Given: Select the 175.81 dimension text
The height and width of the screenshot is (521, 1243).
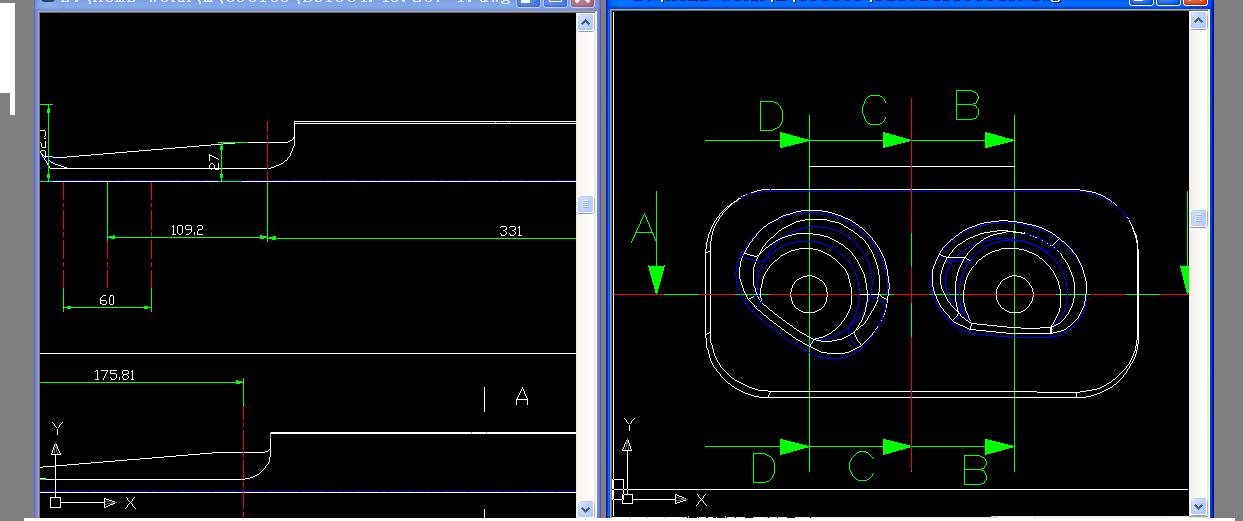Looking at the screenshot, I should (114, 375).
